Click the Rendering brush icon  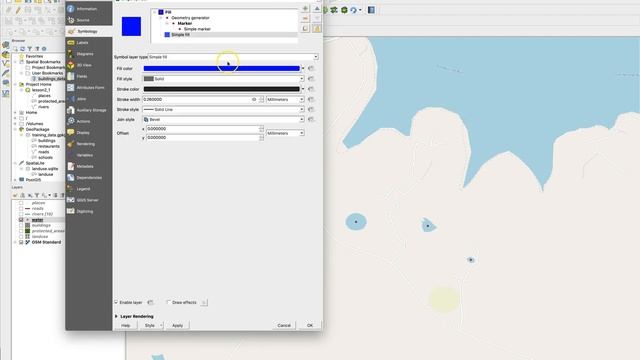pos(71,144)
